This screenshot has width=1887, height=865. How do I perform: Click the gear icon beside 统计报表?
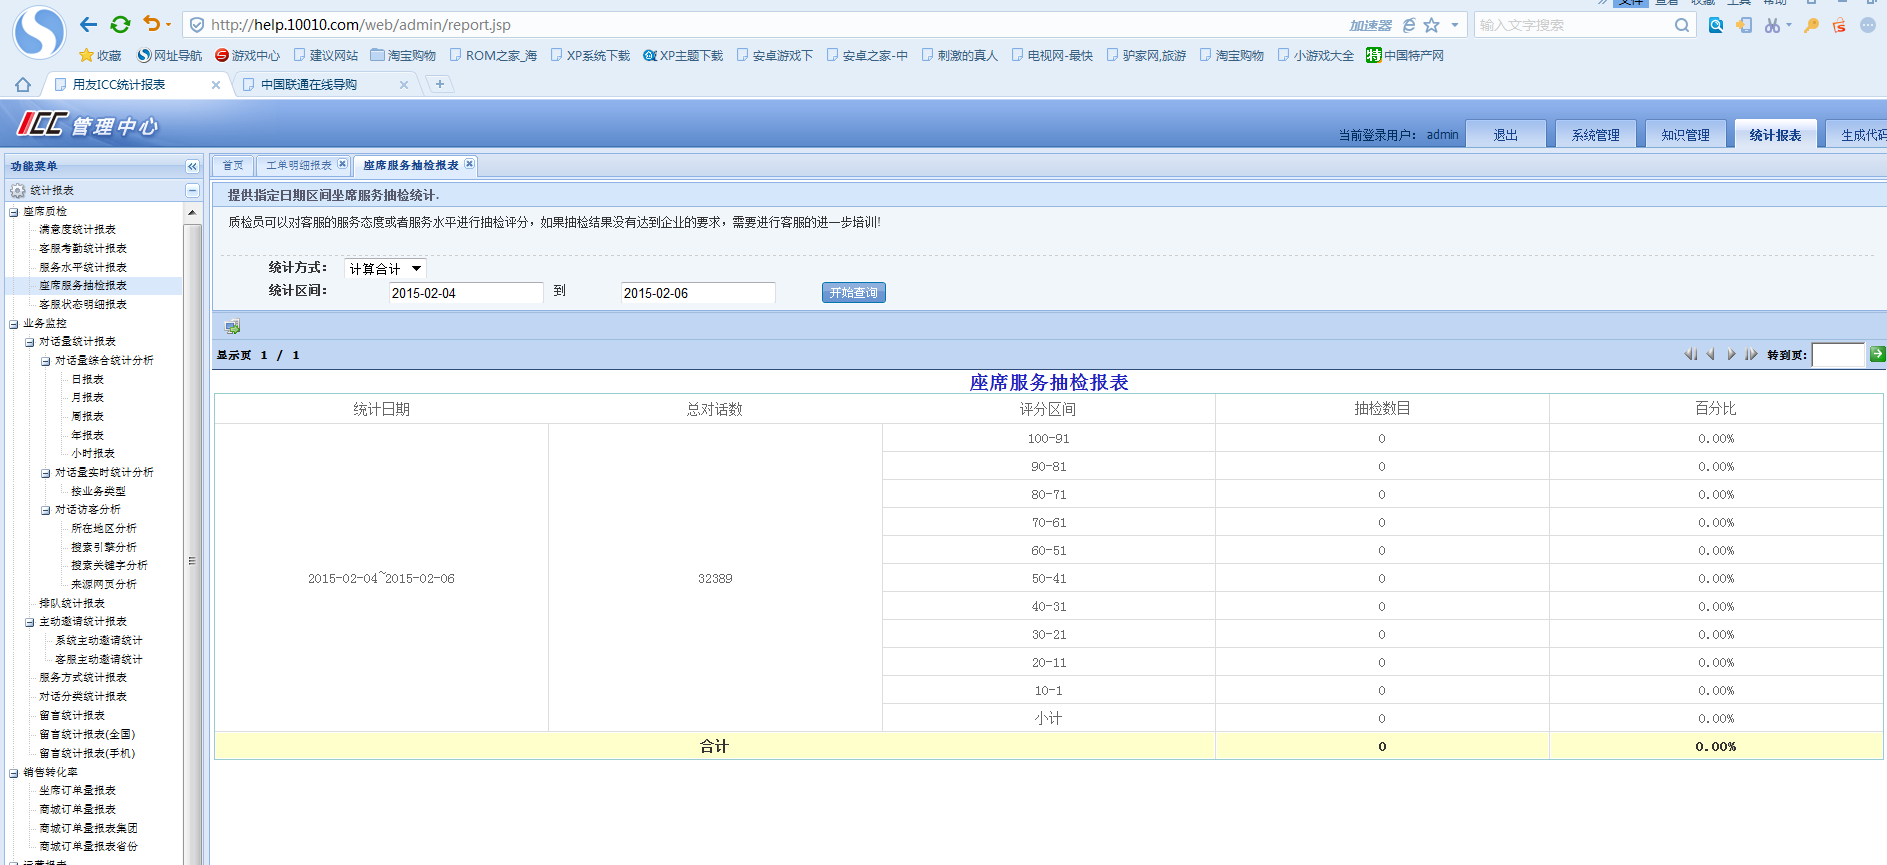(18, 190)
